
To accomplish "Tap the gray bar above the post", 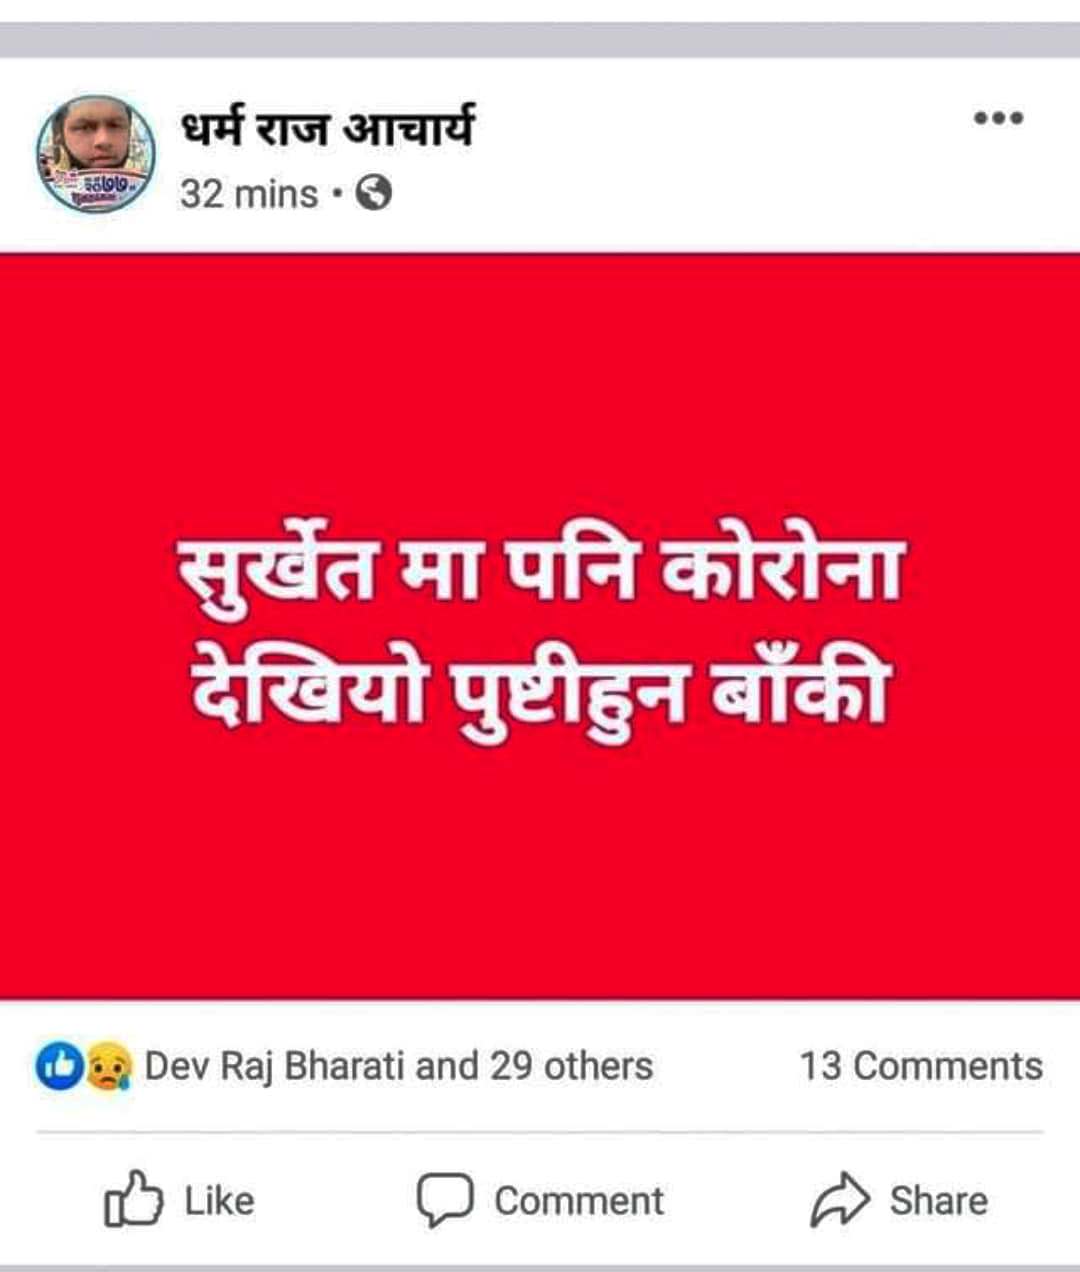I will point(540,40).
